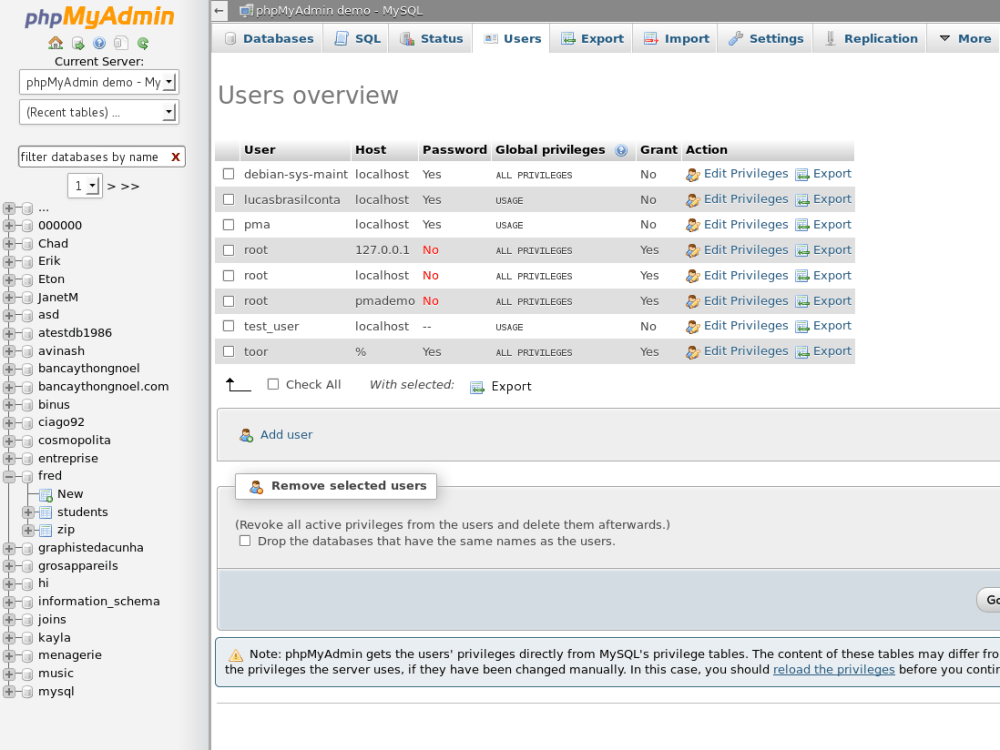Viewport: 1000px width, 750px height.
Task: Jump to last database page arrows
Action: point(130,186)
